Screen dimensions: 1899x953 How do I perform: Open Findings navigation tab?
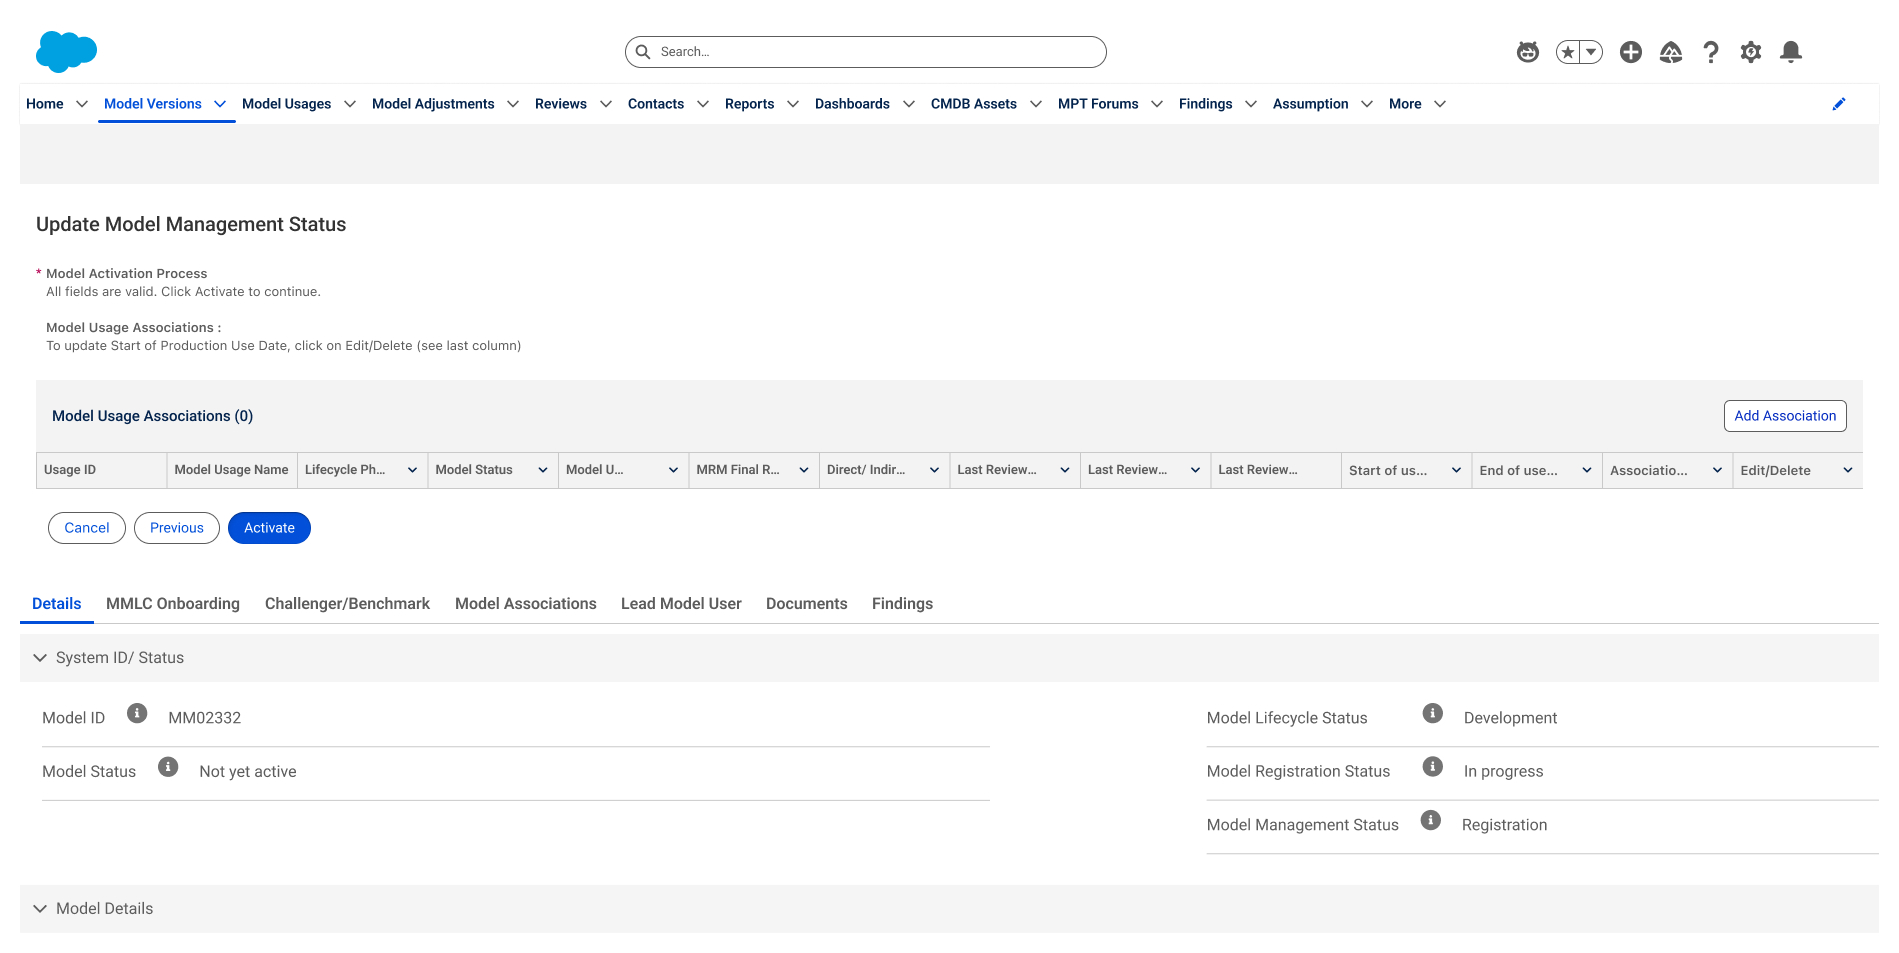1206,104
